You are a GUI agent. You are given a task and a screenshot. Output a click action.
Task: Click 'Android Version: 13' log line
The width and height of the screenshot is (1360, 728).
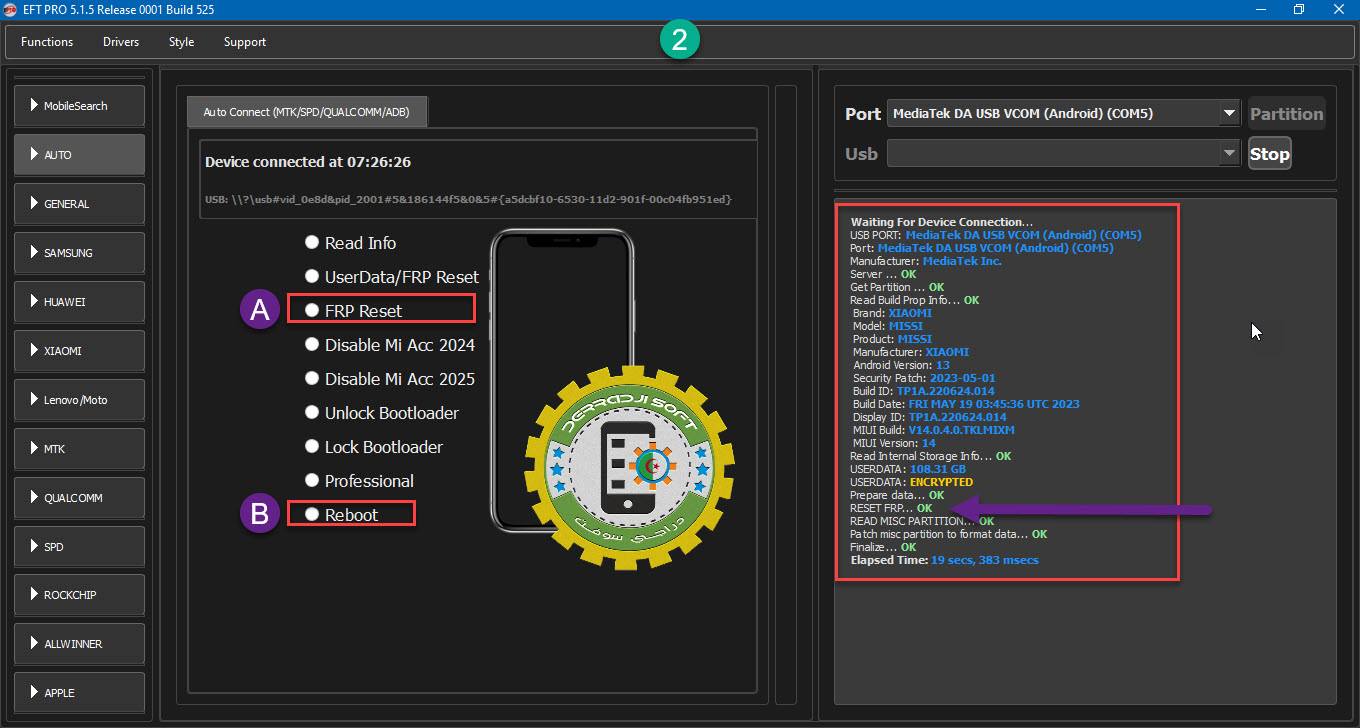click(x=901, y=365)
